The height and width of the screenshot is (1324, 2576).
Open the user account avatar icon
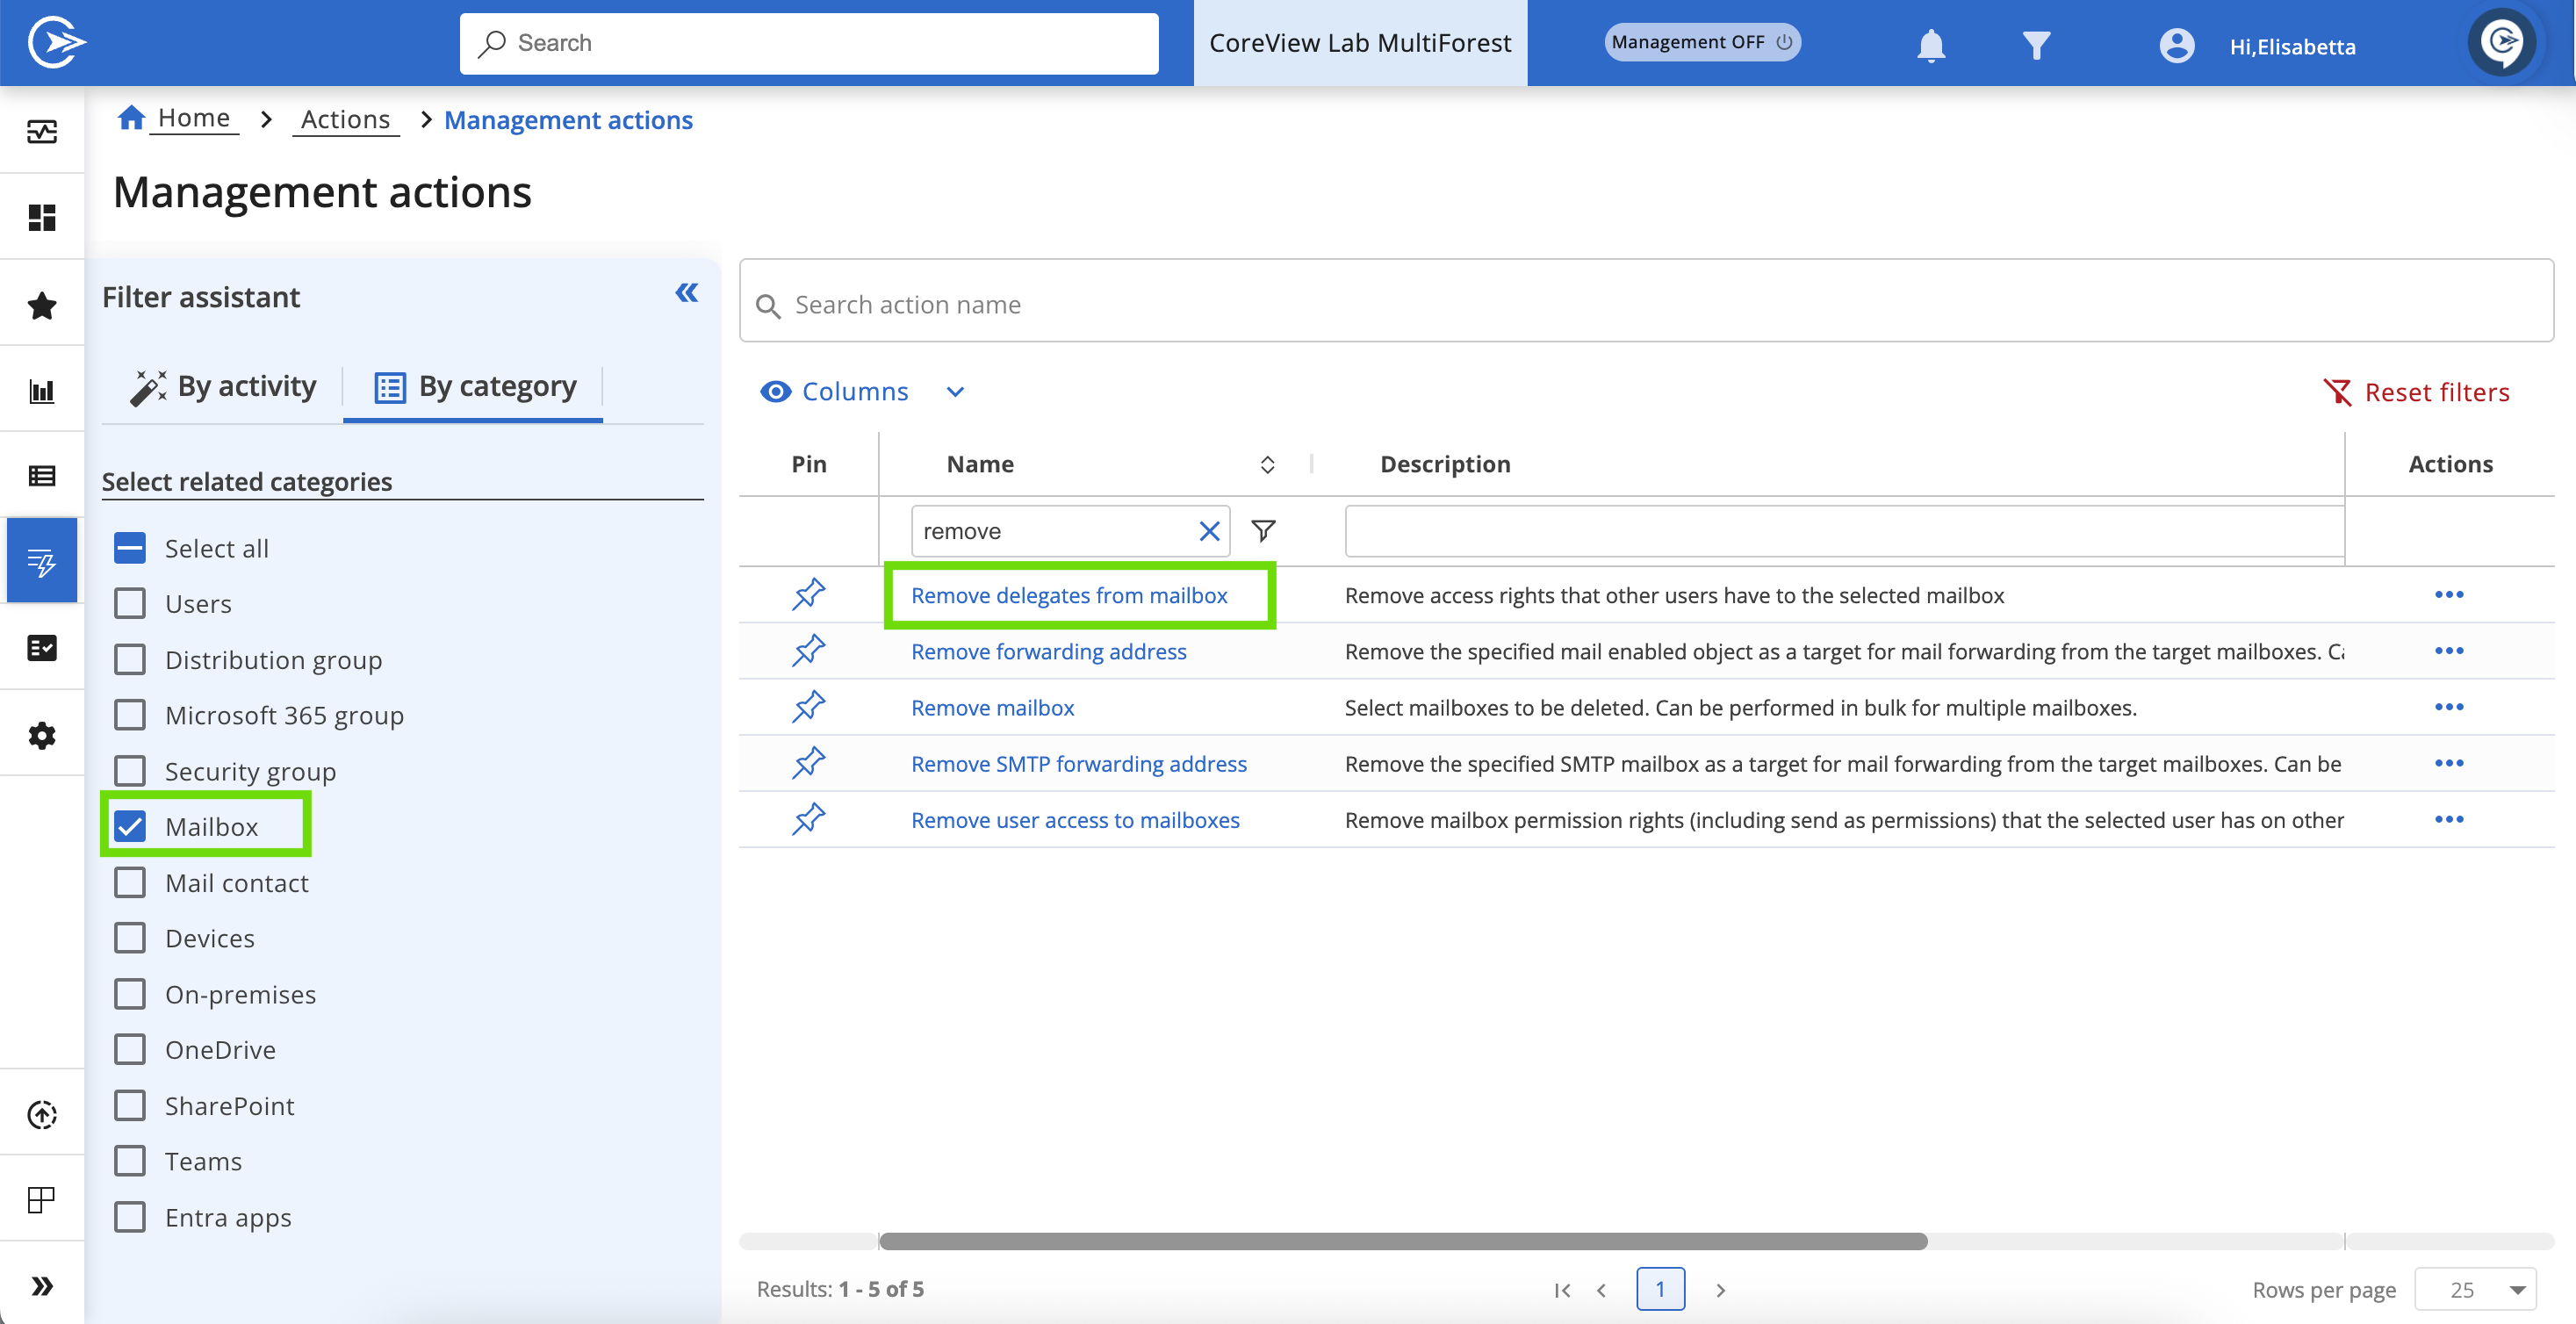pyautogui.click(x=2176, y=46)
